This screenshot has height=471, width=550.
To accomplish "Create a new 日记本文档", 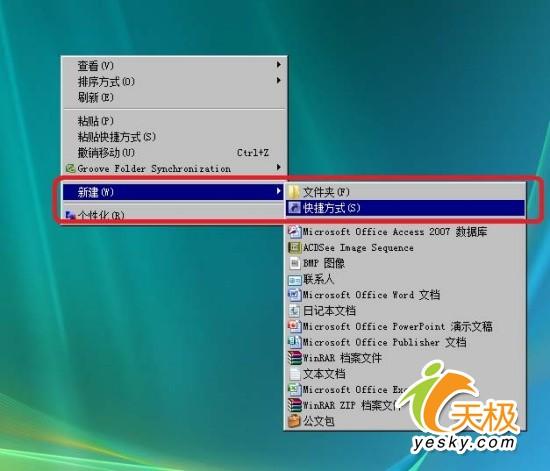I will pyautogui.click(x=405, y=311).
